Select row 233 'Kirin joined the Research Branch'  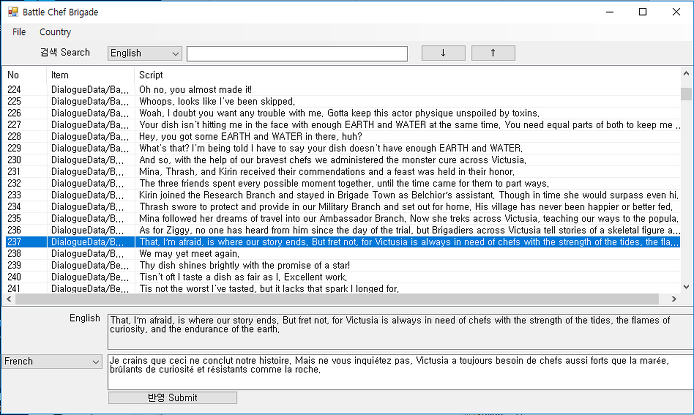[342, 195]
